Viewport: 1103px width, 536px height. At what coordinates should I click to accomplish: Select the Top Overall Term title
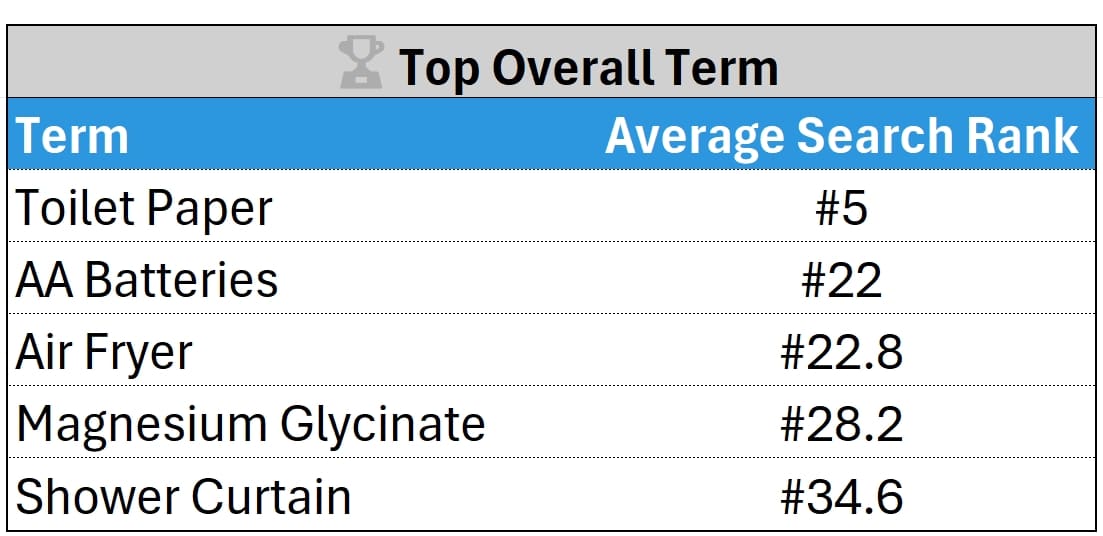589,67
